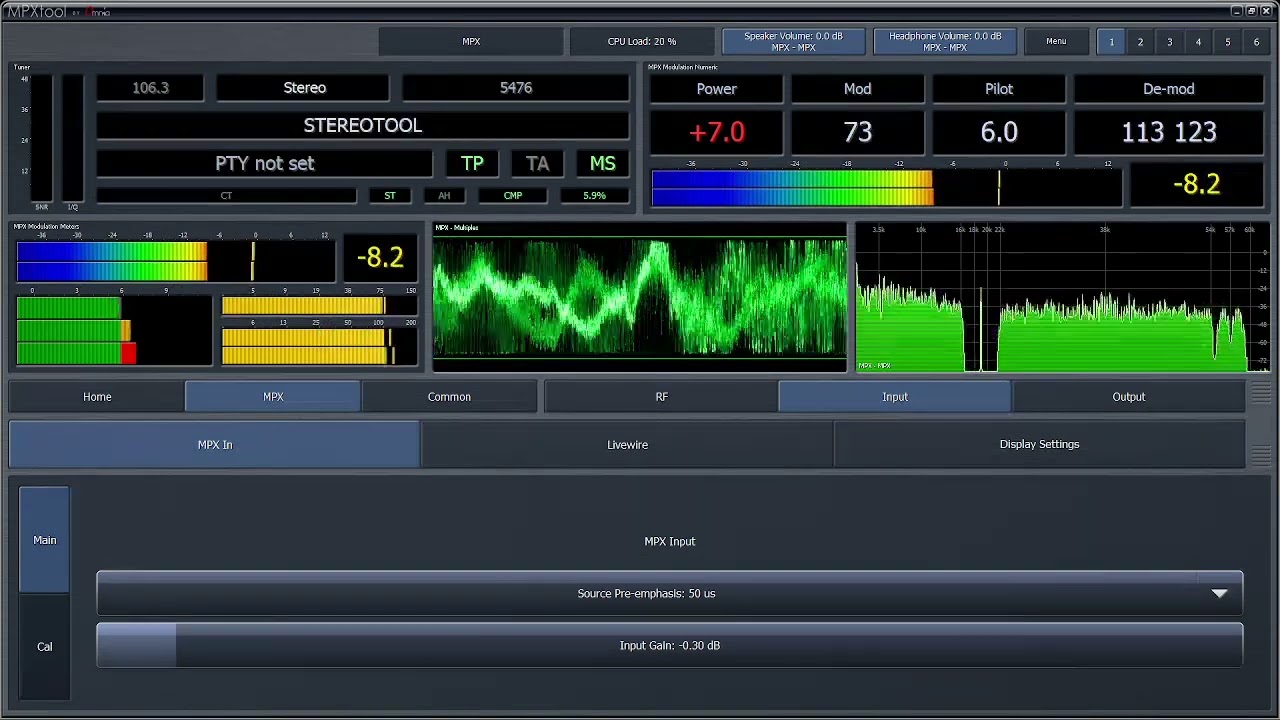Click the MPX Multiplex waveform display
The image size is (1280, 720).
click(640, 298)
